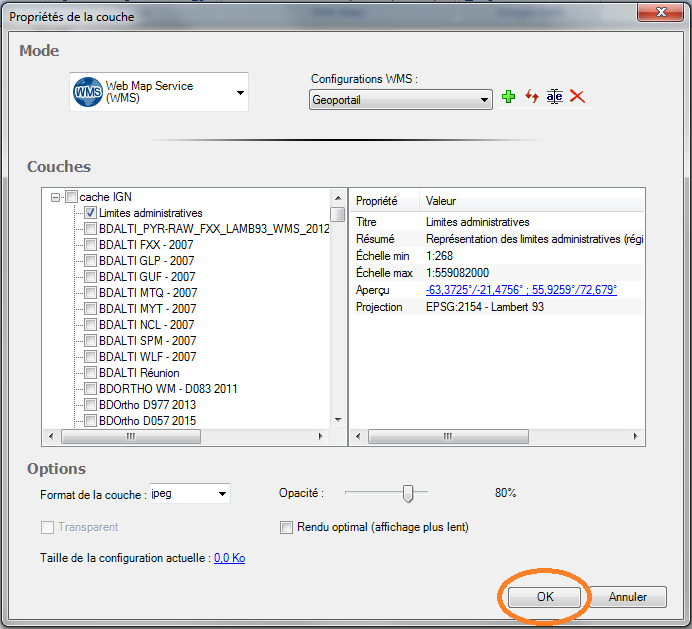Click the opacity slider handle
Viewport: 692px width, 629px height.
[x=408, y=493]
